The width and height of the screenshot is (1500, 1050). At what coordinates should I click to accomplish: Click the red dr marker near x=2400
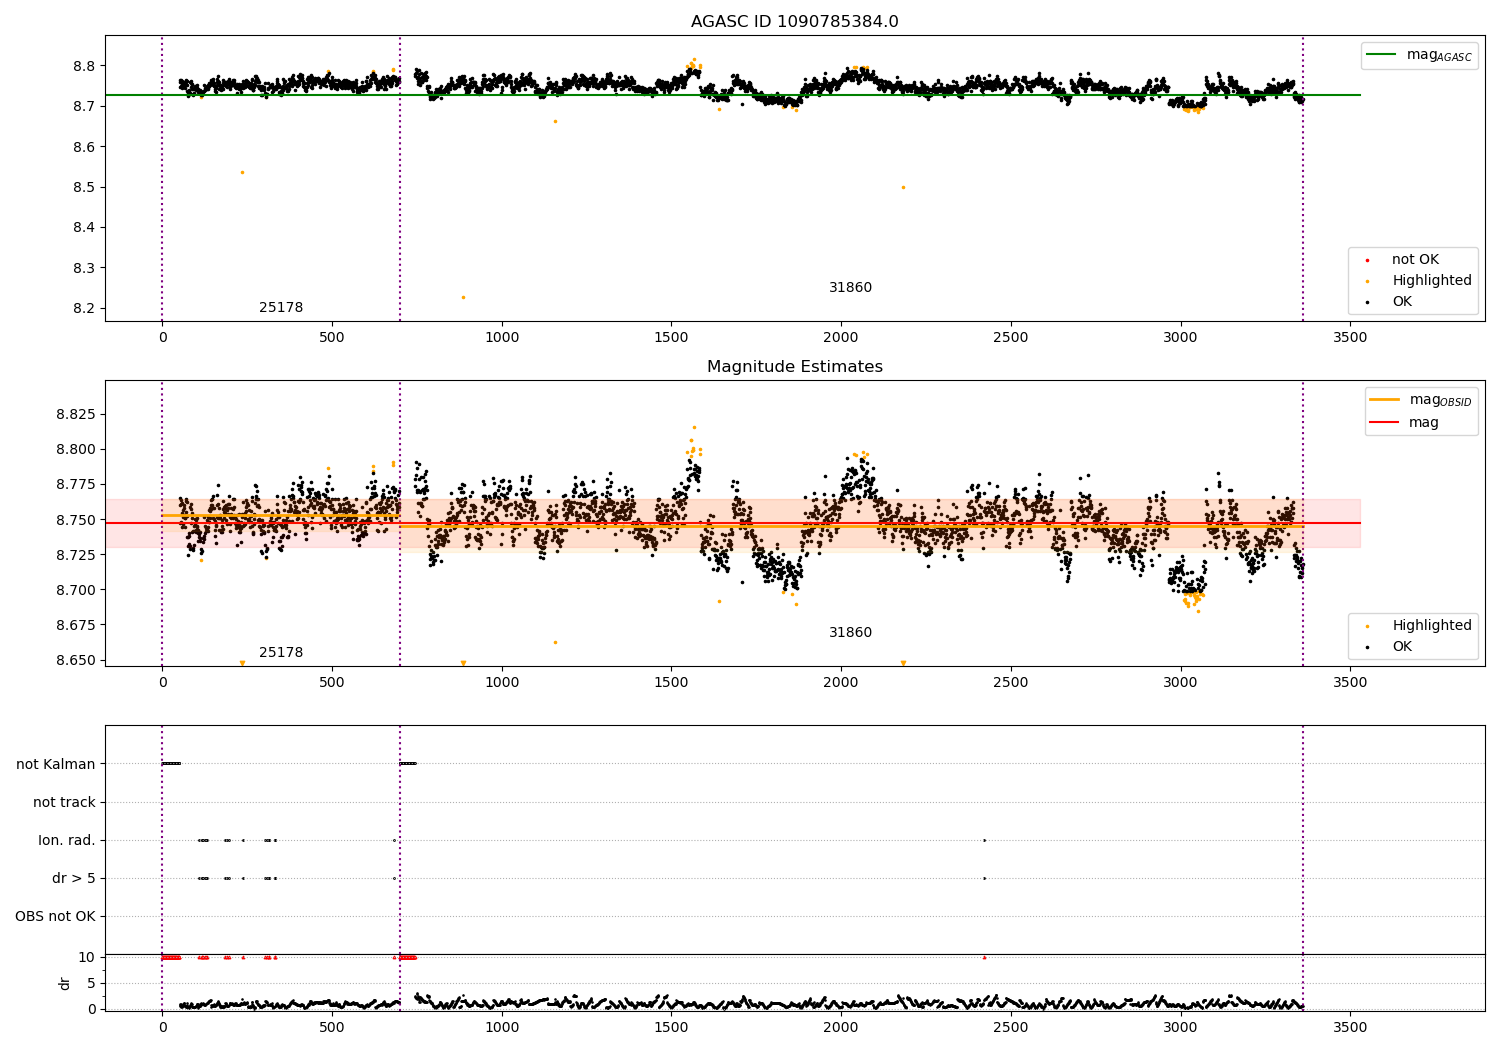coord(984,957)
